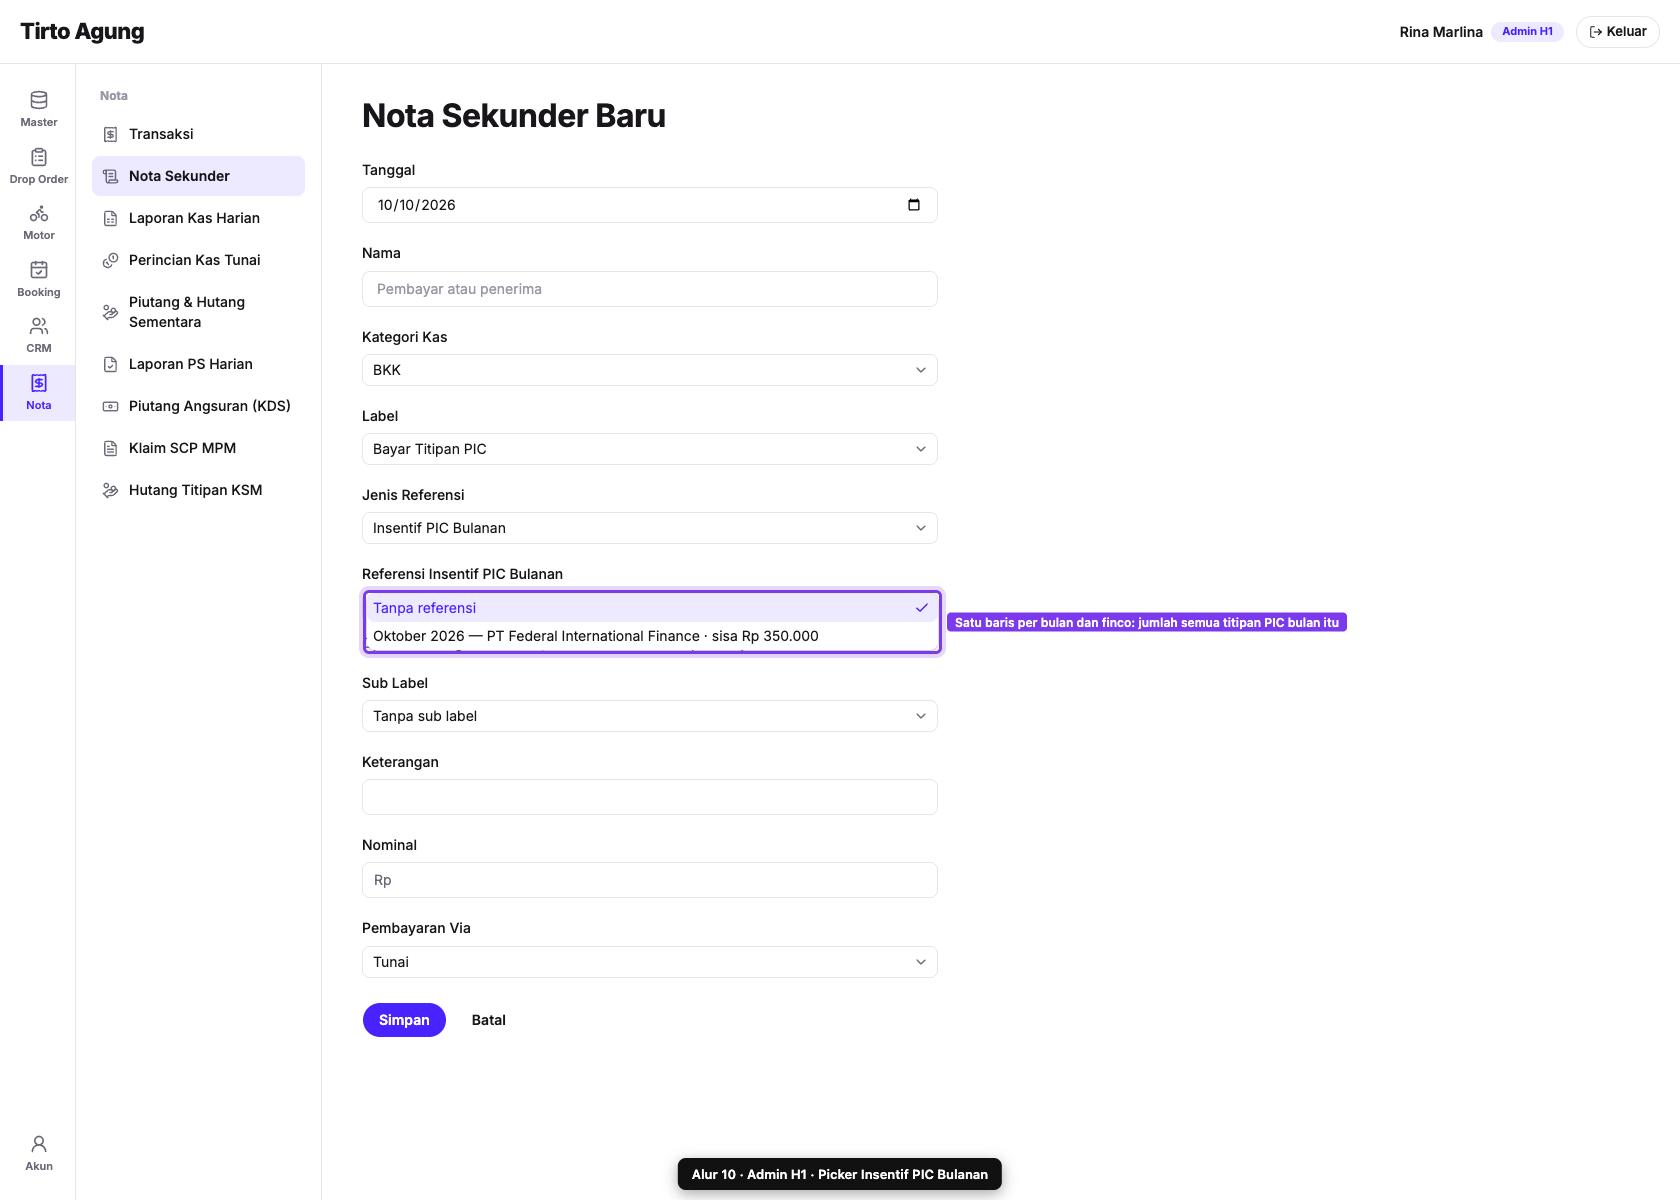
Task: Expand the Kategori Kas dropdown
Action: 650,370
